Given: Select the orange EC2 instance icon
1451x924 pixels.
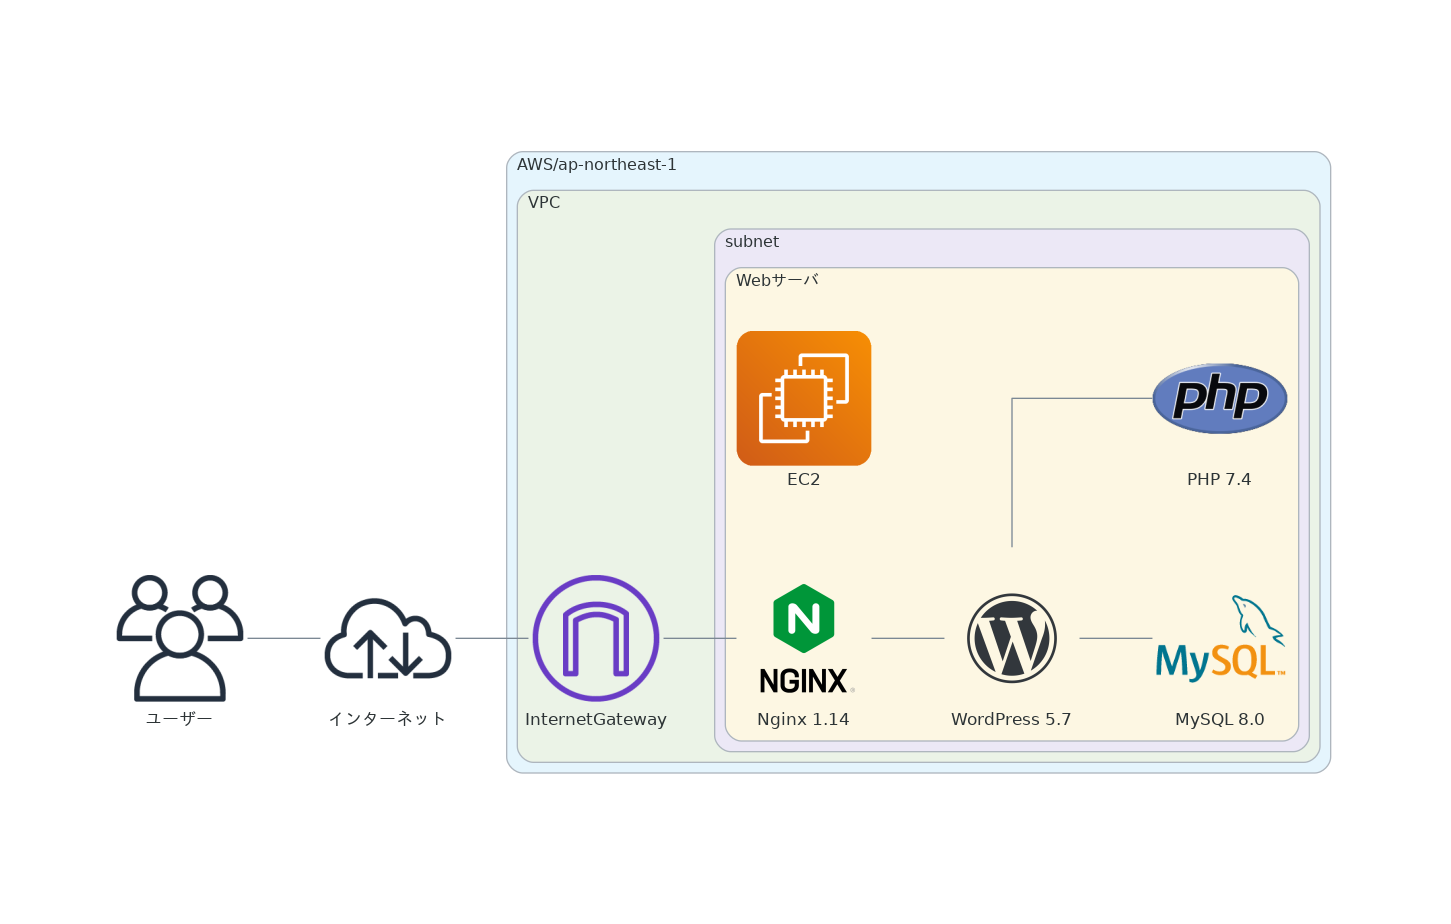Looking at the screenshot, I should pyautogui.click(x=804, y=398).
